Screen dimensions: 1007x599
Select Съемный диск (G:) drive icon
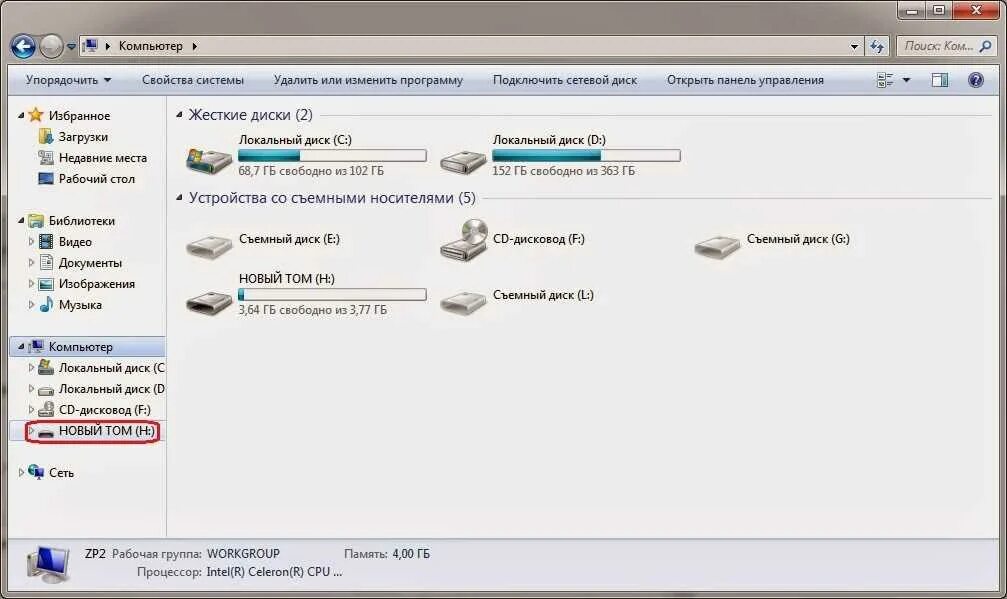tap(717, 245)
